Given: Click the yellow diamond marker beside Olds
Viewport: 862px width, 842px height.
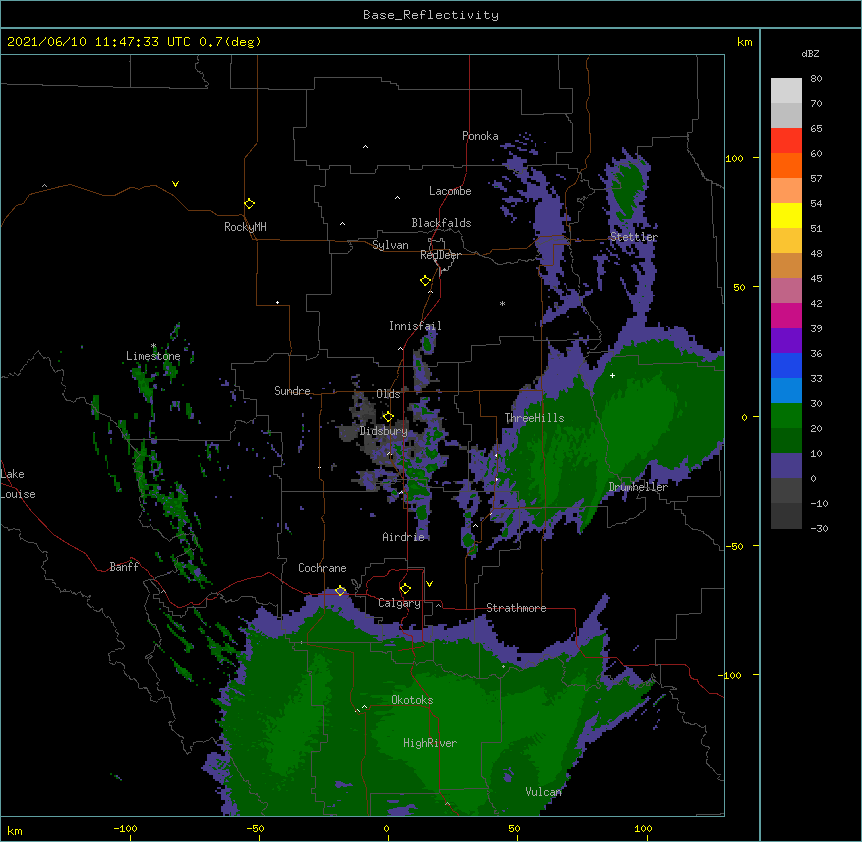Looking at the screenshot, I should 388,416.
